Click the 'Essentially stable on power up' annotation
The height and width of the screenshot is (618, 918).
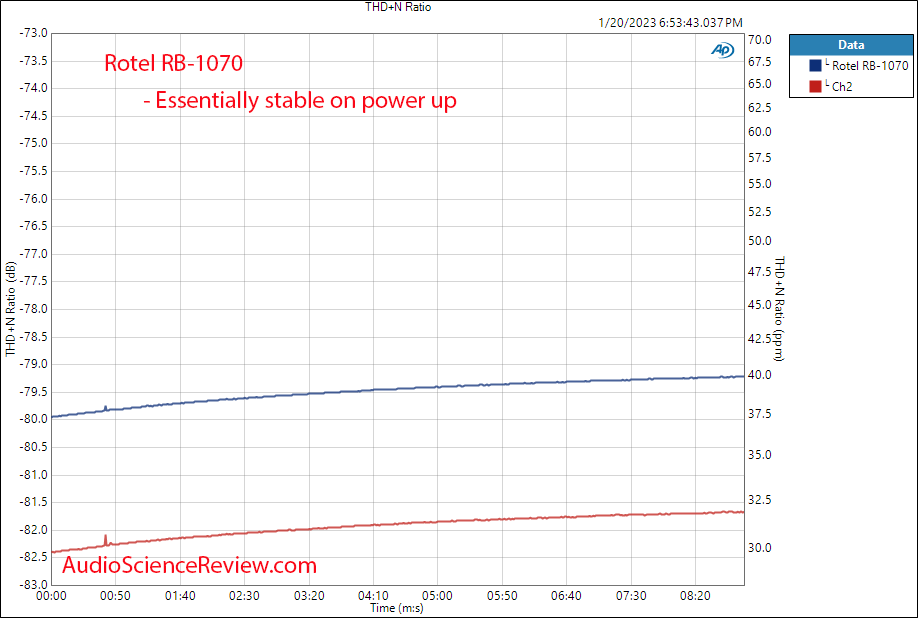pos(300,101)
